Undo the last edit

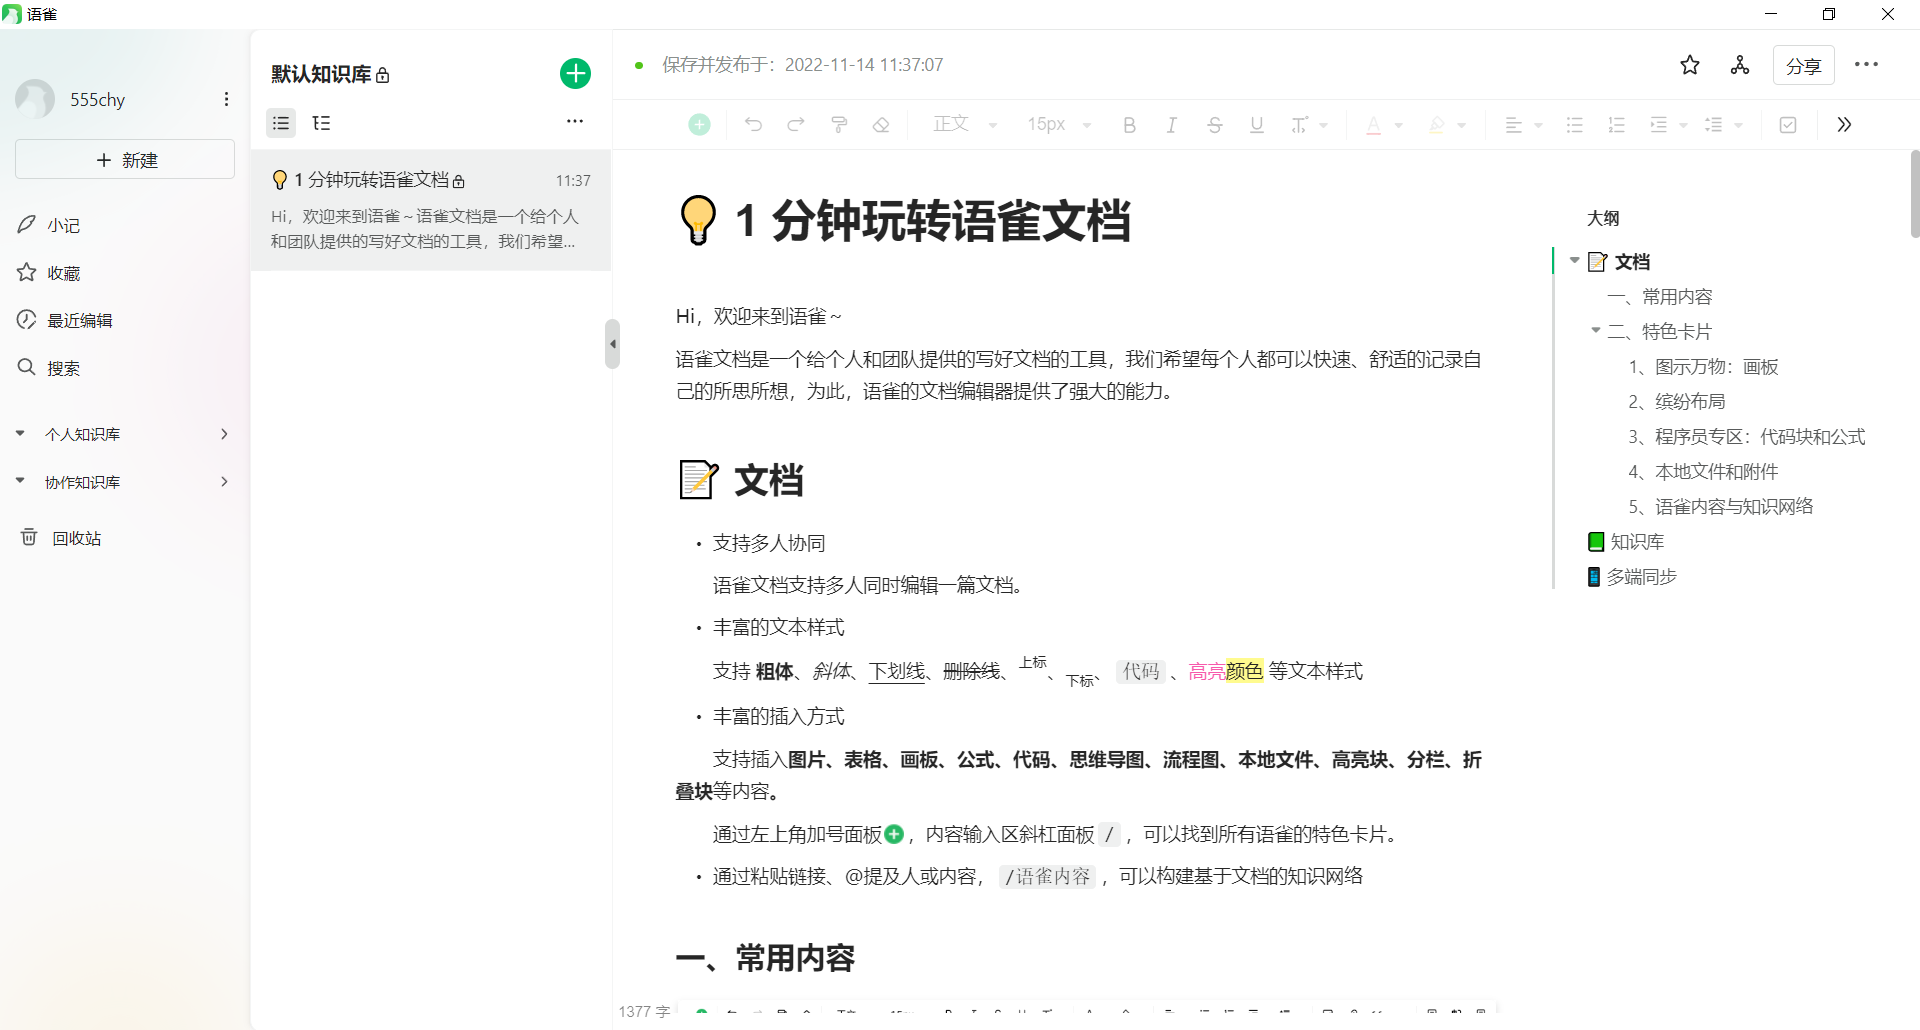point(753,125)
